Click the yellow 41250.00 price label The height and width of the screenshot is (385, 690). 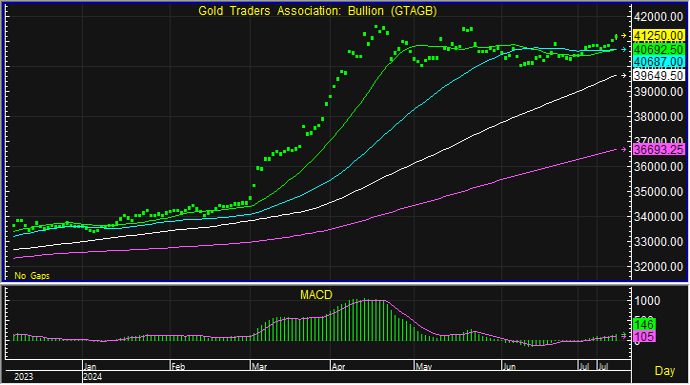coord(658,36)
